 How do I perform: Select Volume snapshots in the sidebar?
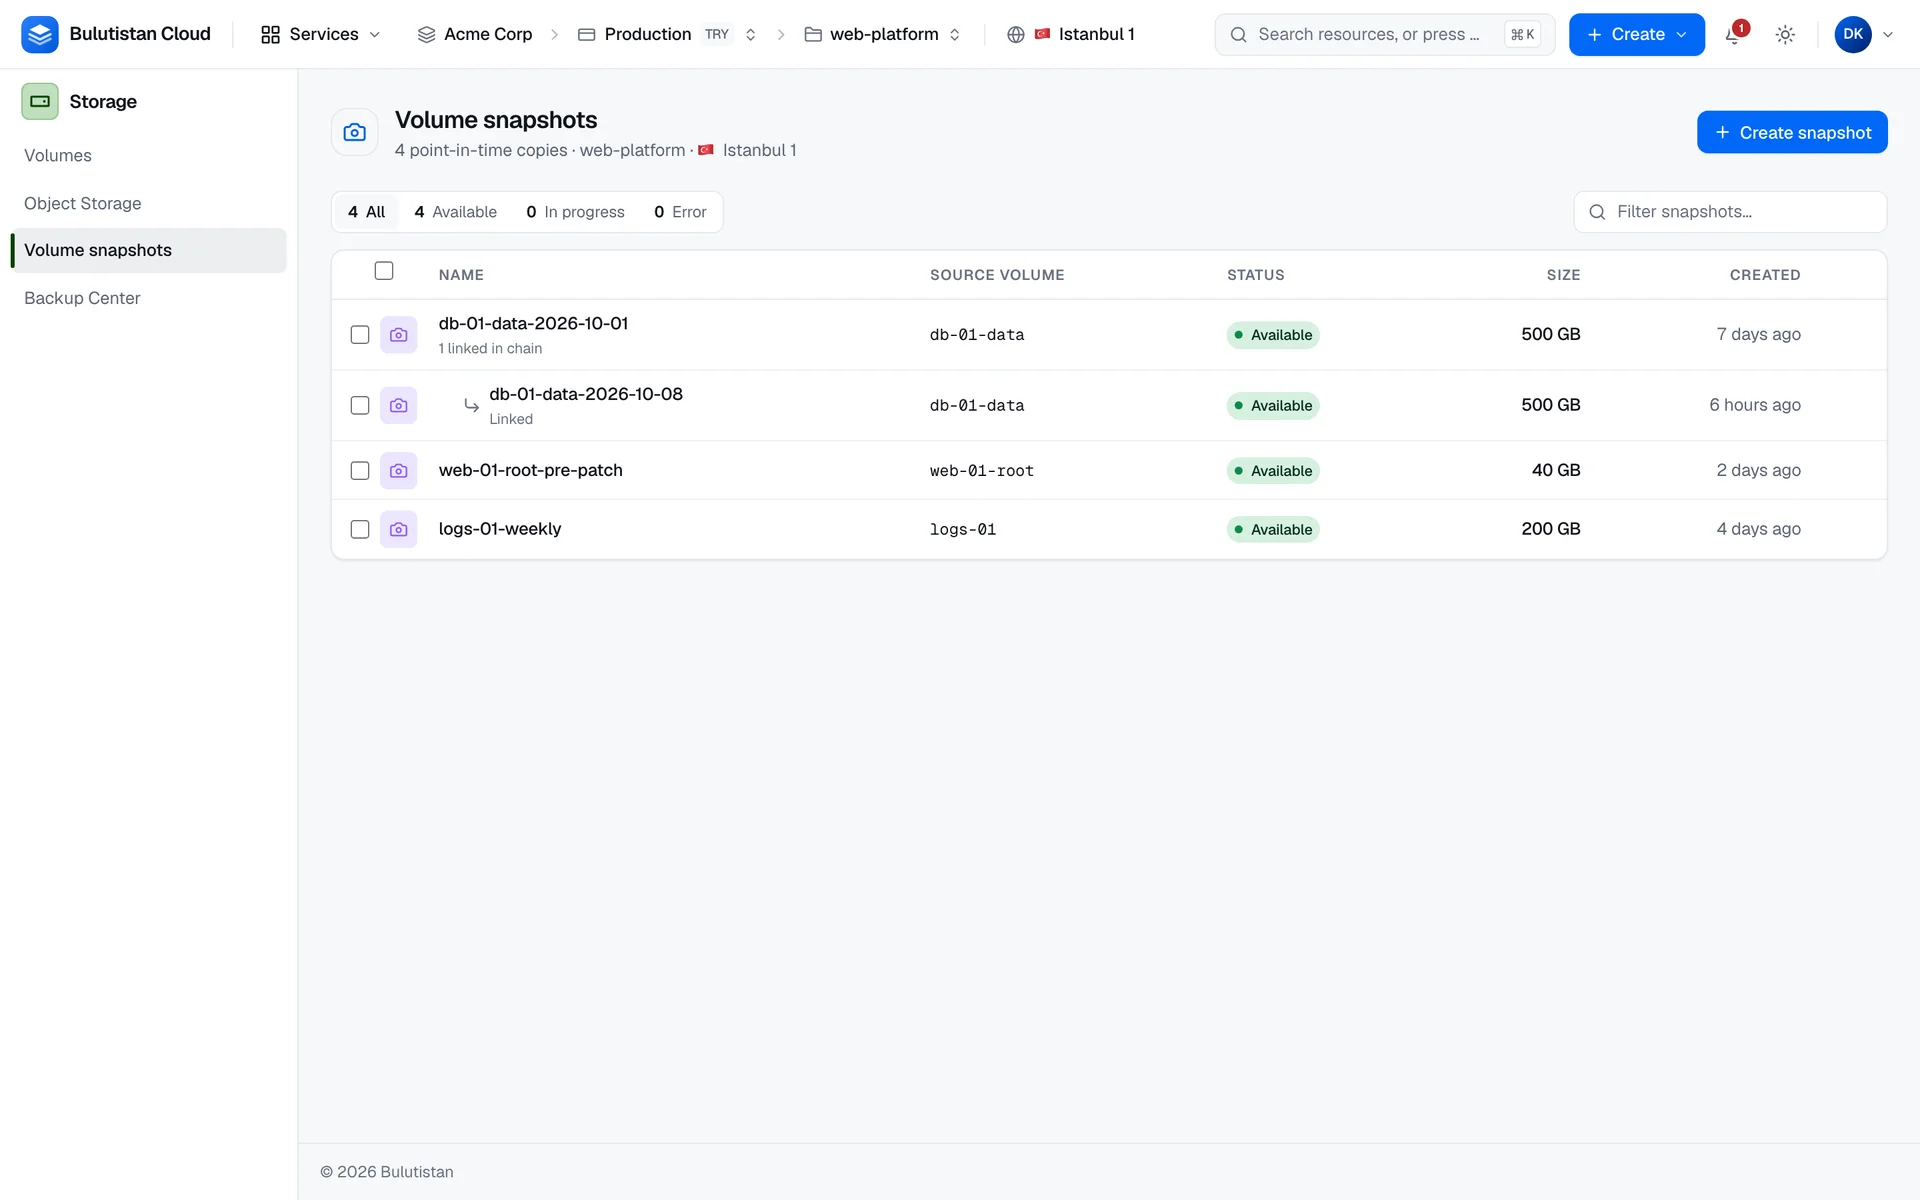148,250
